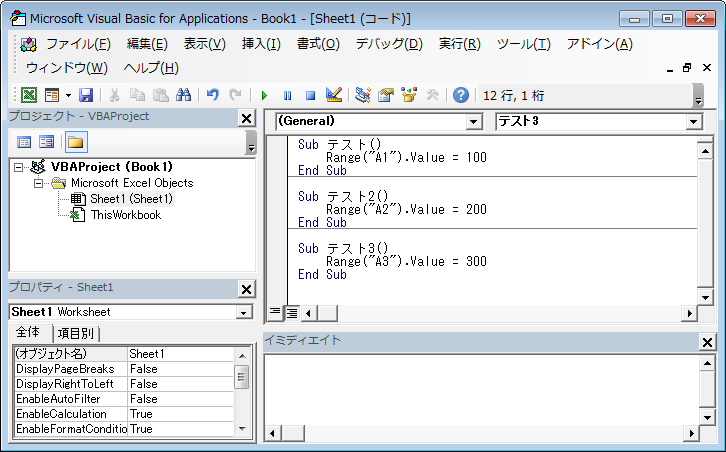Open the Insert UserForm dropdown arrow

coord(68,95)
